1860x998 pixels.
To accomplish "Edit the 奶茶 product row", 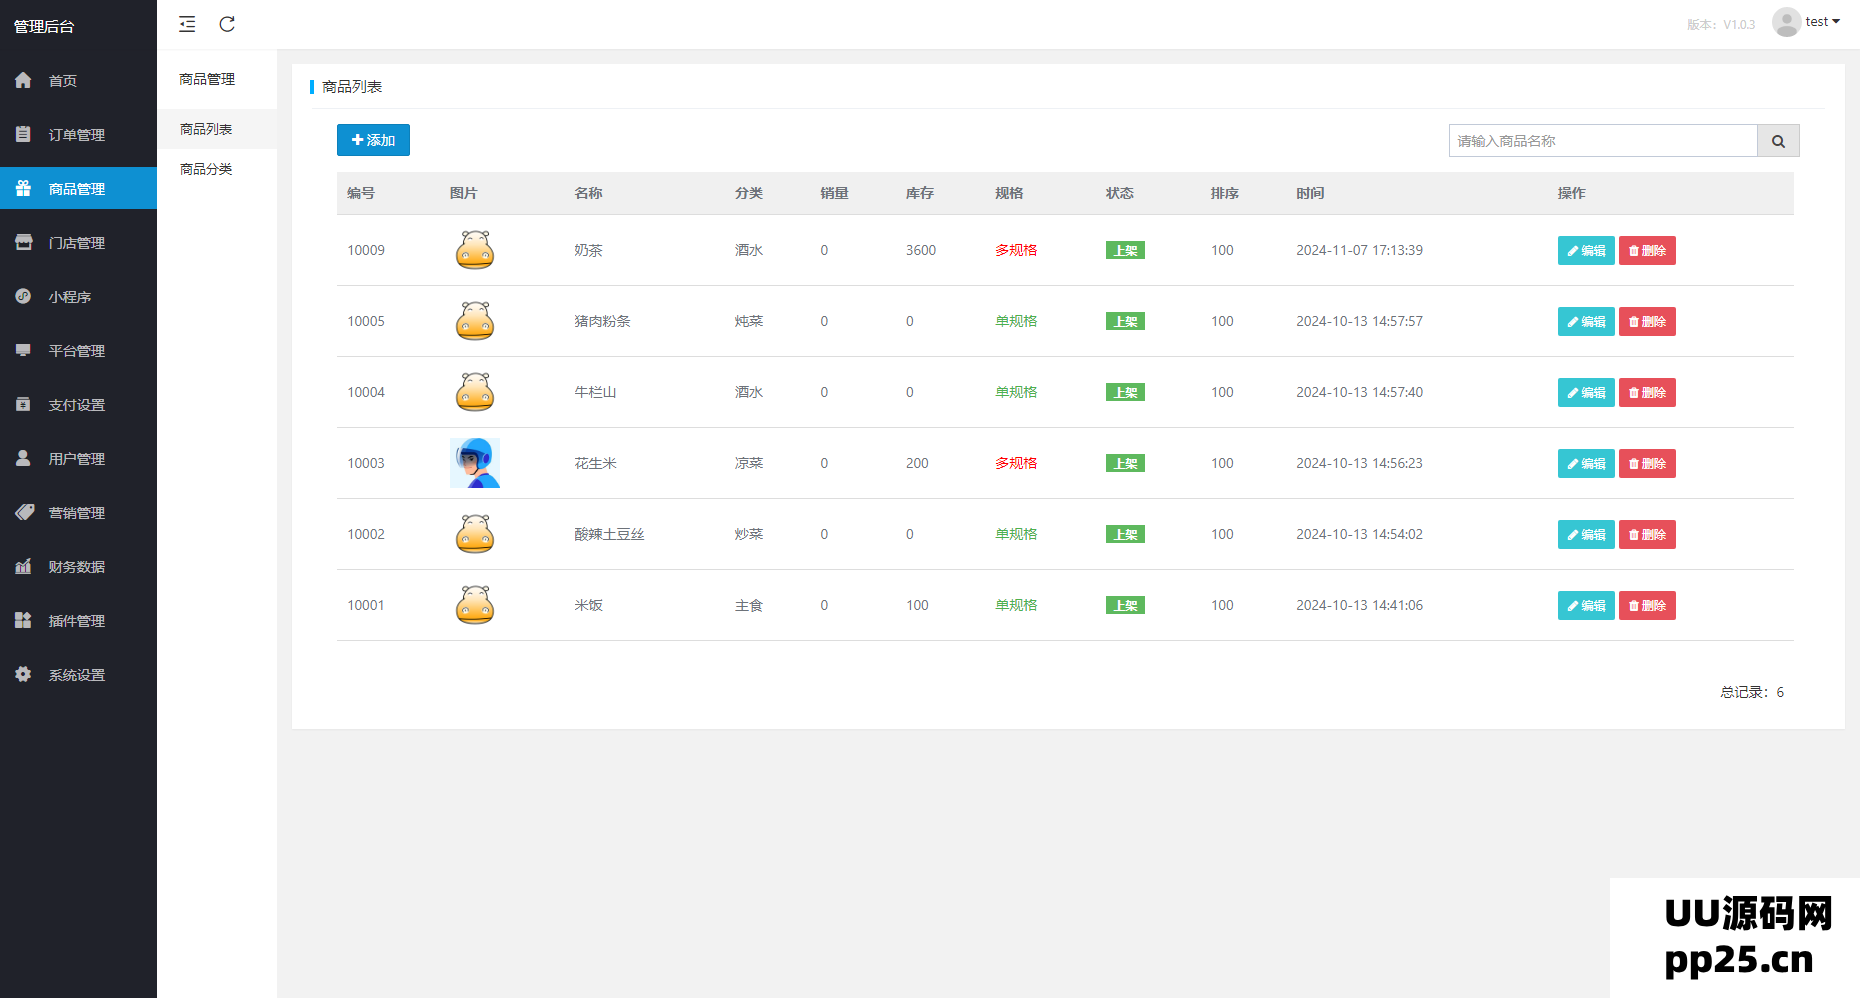I will (x=1586, y=251).
